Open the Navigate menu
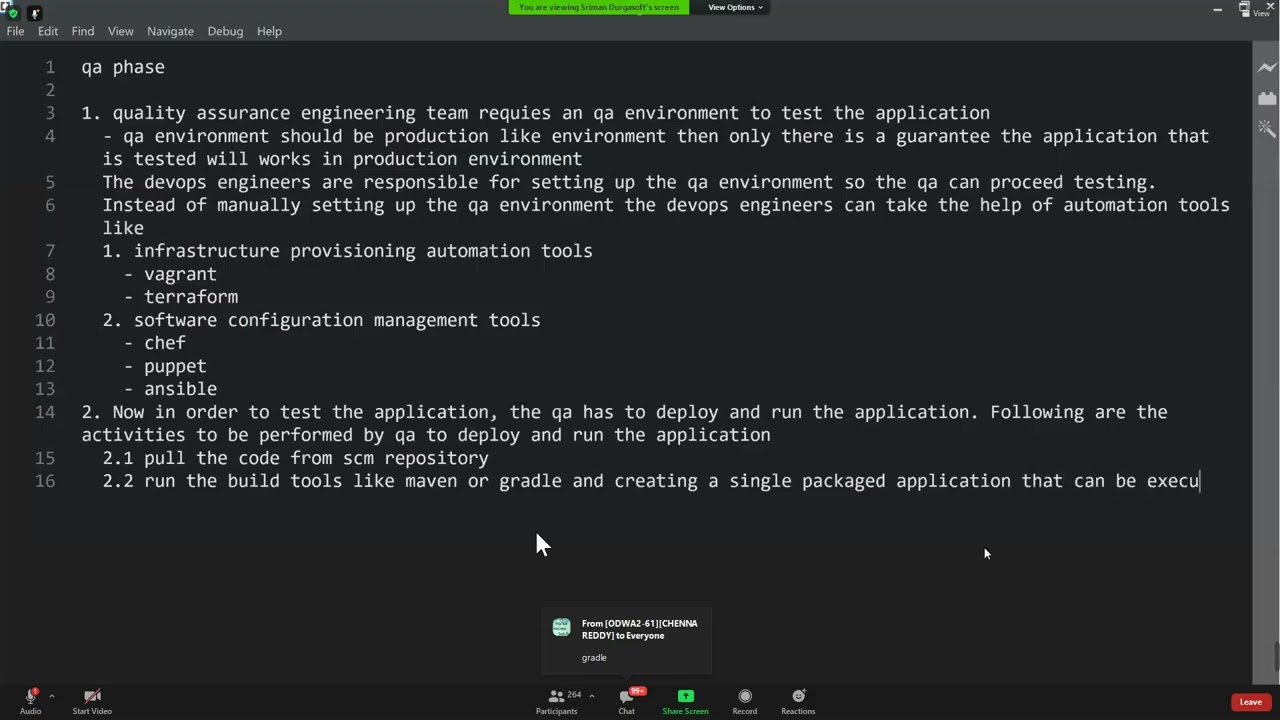Image resolution: width=1280 pixels, height=720 pixels. [x=170, y=31]
